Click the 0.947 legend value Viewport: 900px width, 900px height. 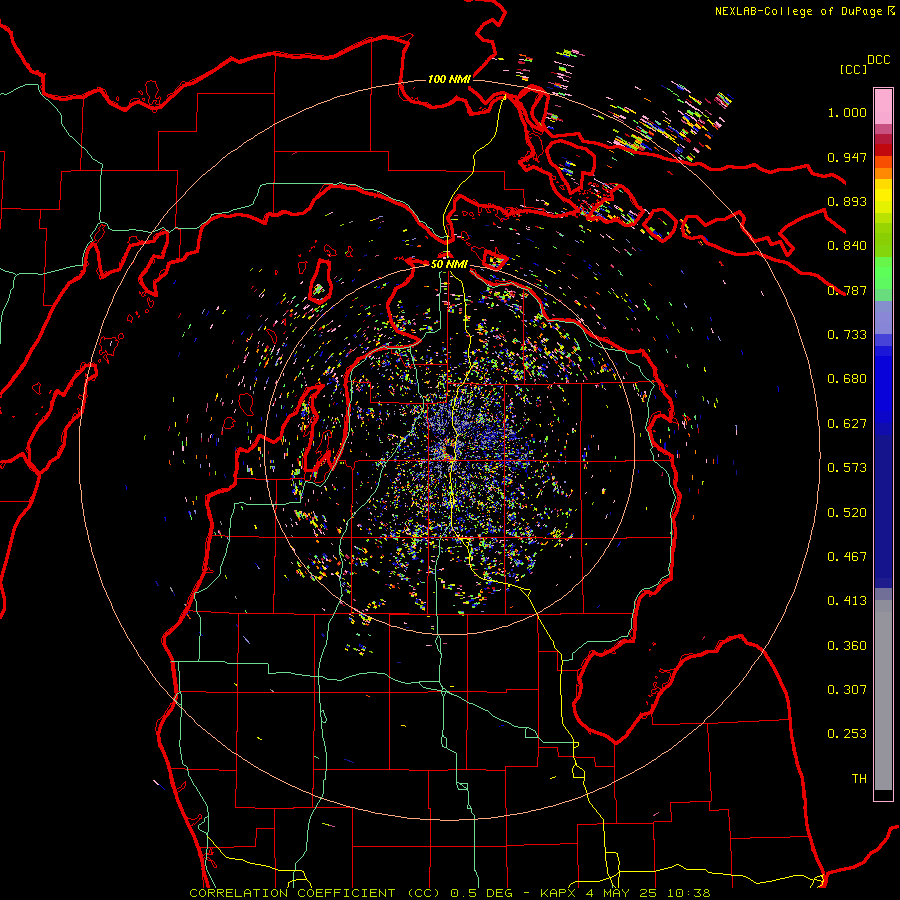pos(847,157)
